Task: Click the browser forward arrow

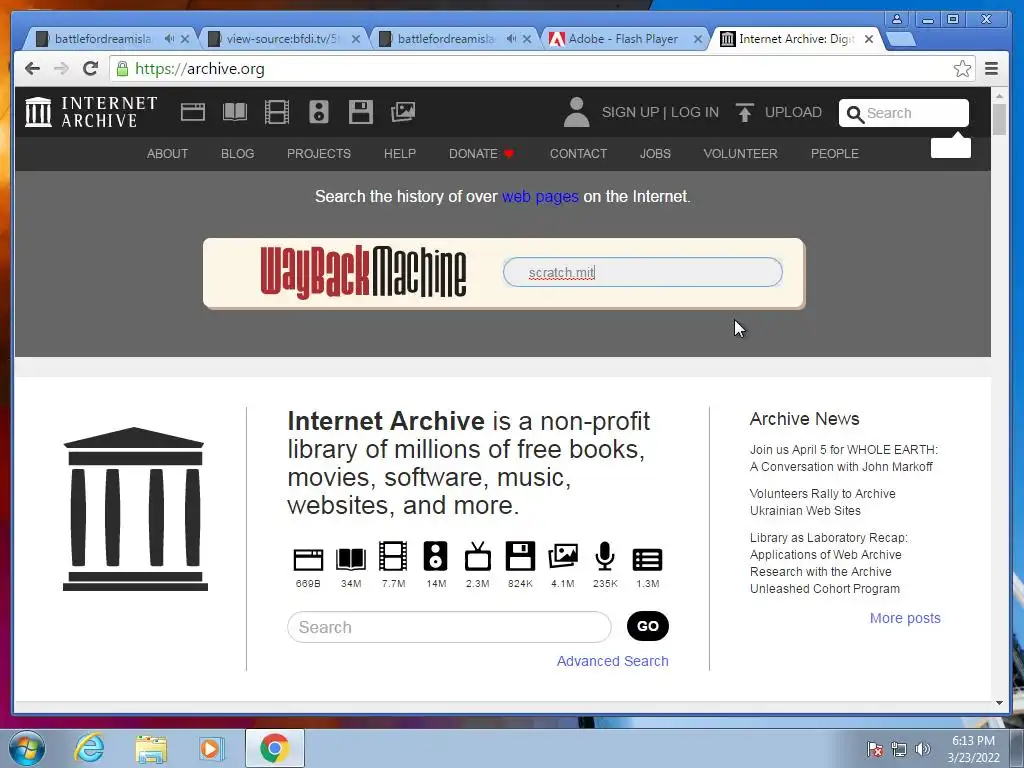Action: tap(61, 69)
